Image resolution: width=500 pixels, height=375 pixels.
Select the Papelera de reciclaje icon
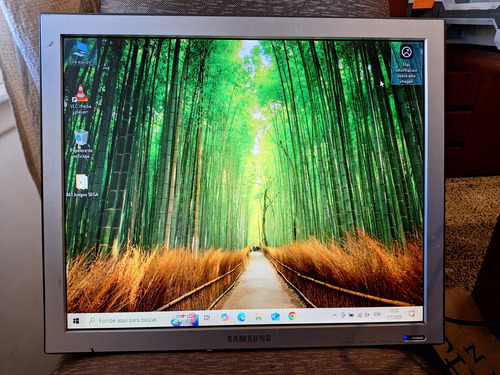tap(81, 144)
